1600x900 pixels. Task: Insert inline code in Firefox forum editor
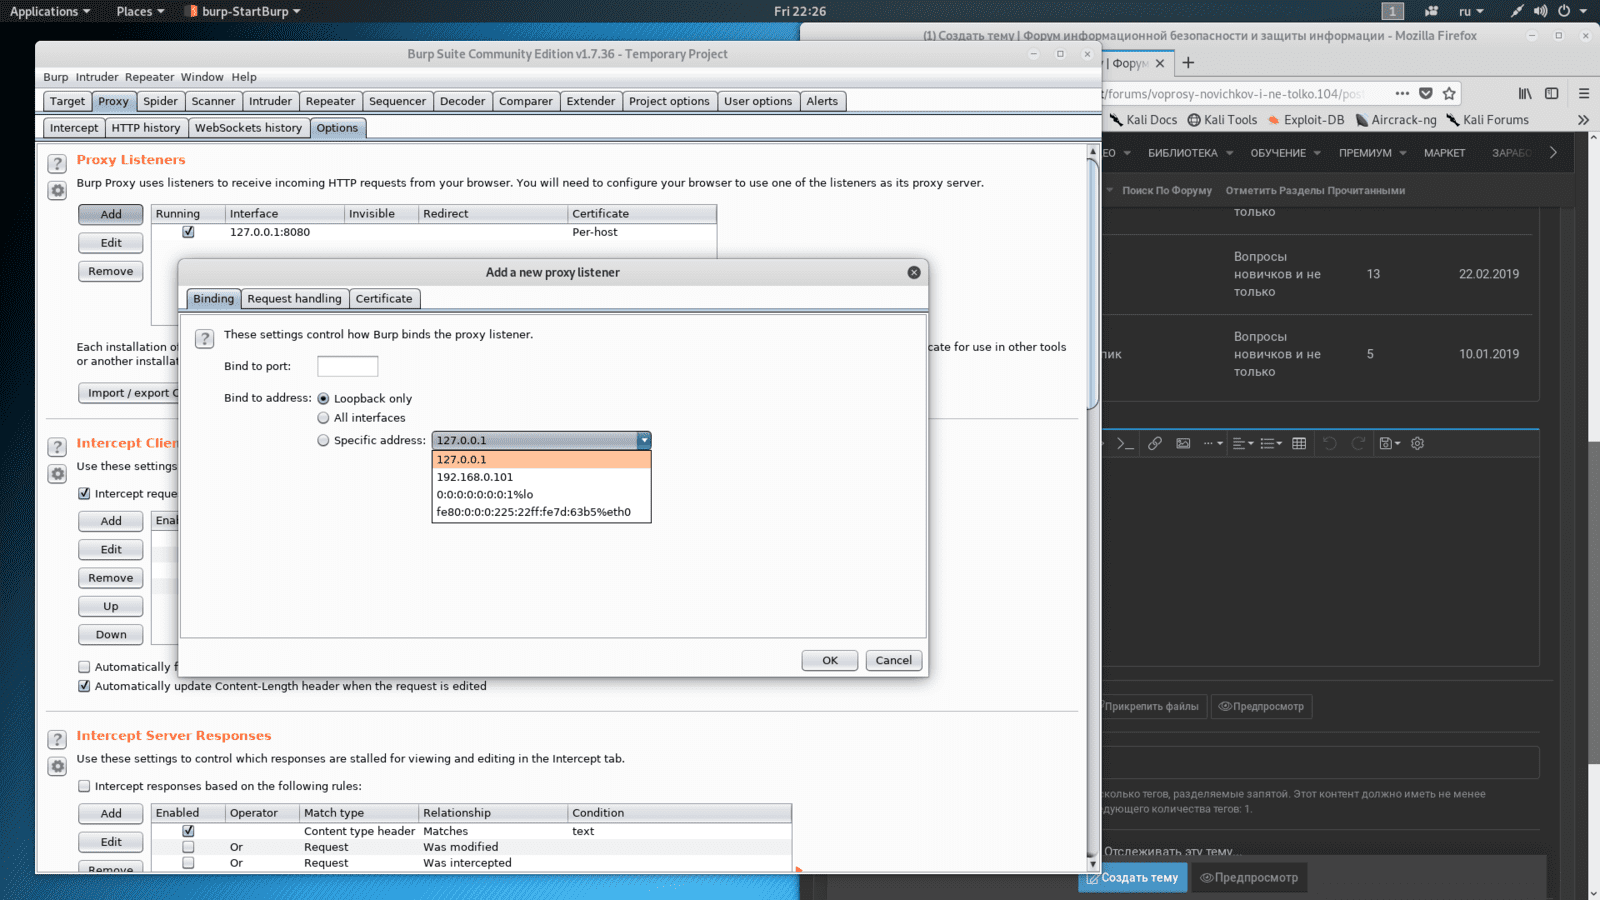pyautogui.click(x=1125, y=443)
